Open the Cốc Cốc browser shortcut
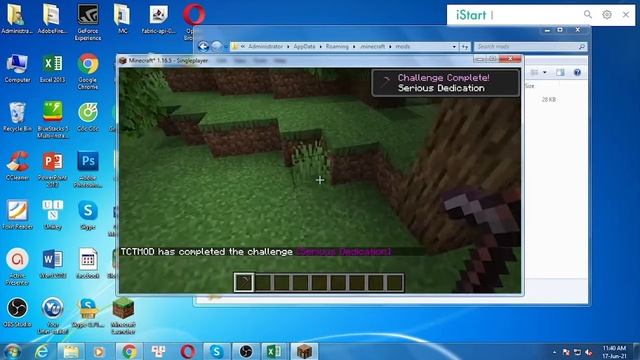Image resolution: width=640 pixels, height=360 pixels. (88, 118)
